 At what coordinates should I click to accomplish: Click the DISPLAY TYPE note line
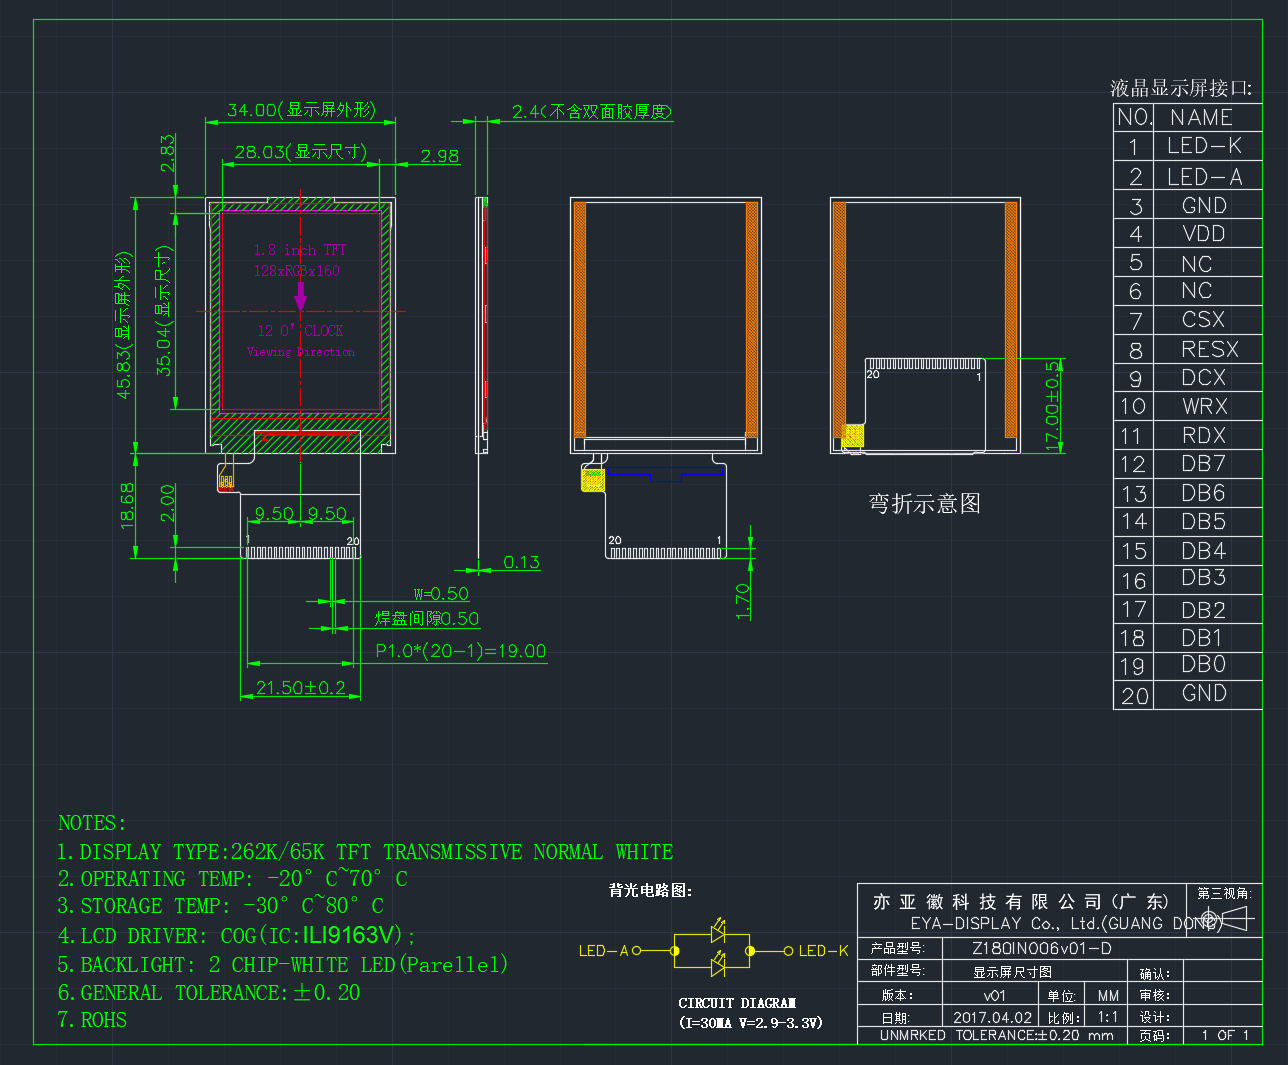click(365, 852)
